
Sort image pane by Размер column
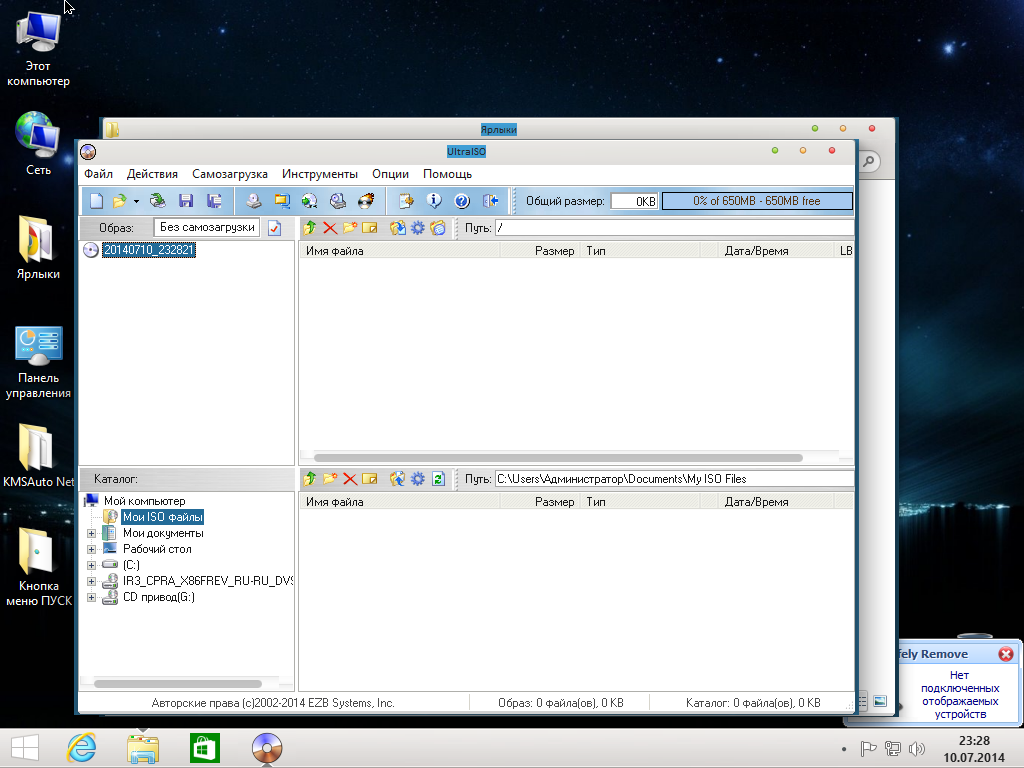pyautogui.click(x=539, y=251)
